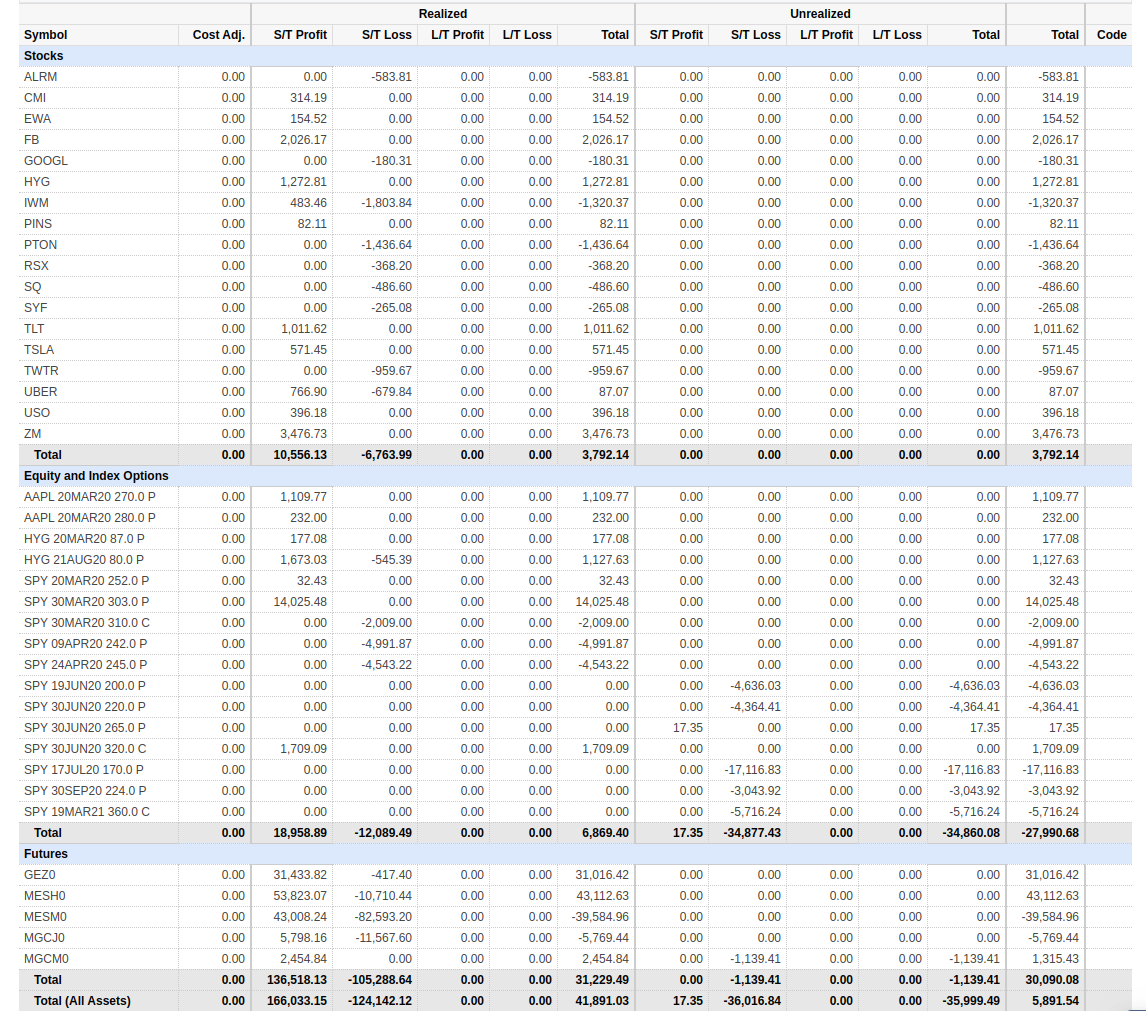Select the GOOGL stock symbol
This screenshot has height=1011, width=1146.
tap(45, 161)
